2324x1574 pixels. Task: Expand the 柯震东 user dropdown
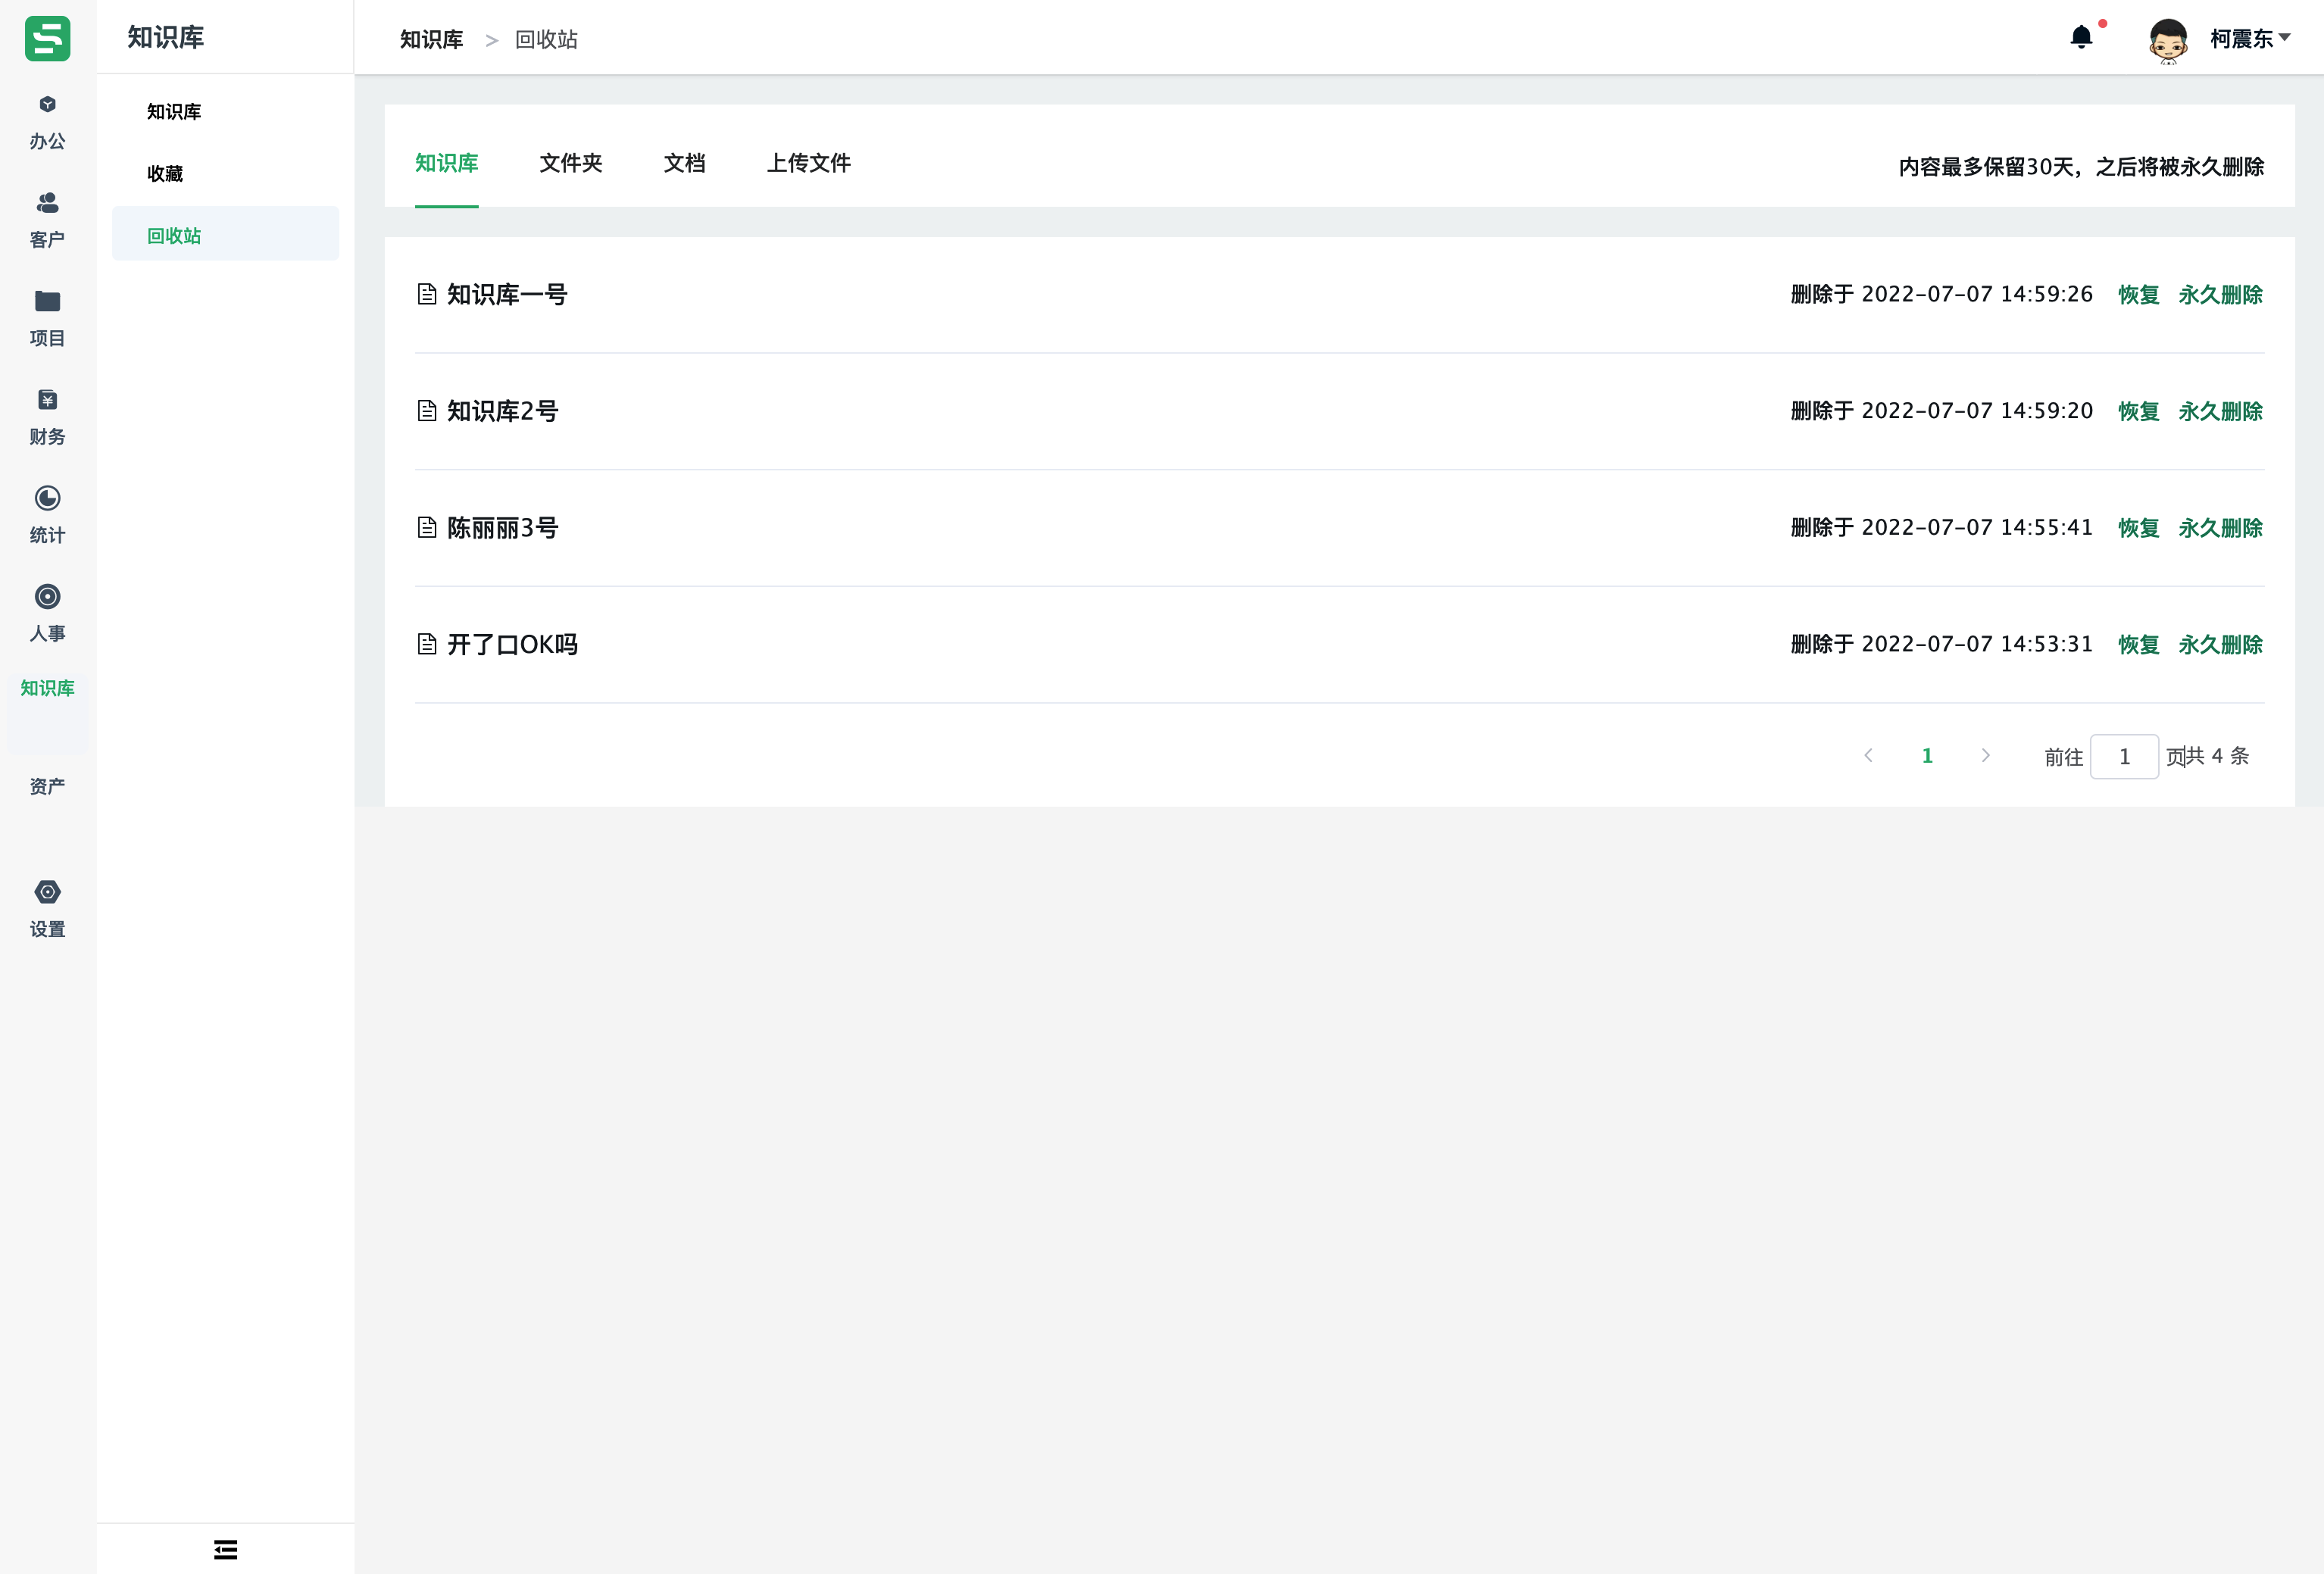(x=2251, y=38)
